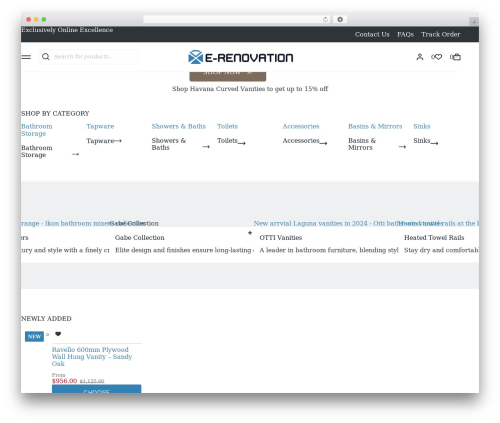Open blue Toilets category link

[x=227, y=126]
